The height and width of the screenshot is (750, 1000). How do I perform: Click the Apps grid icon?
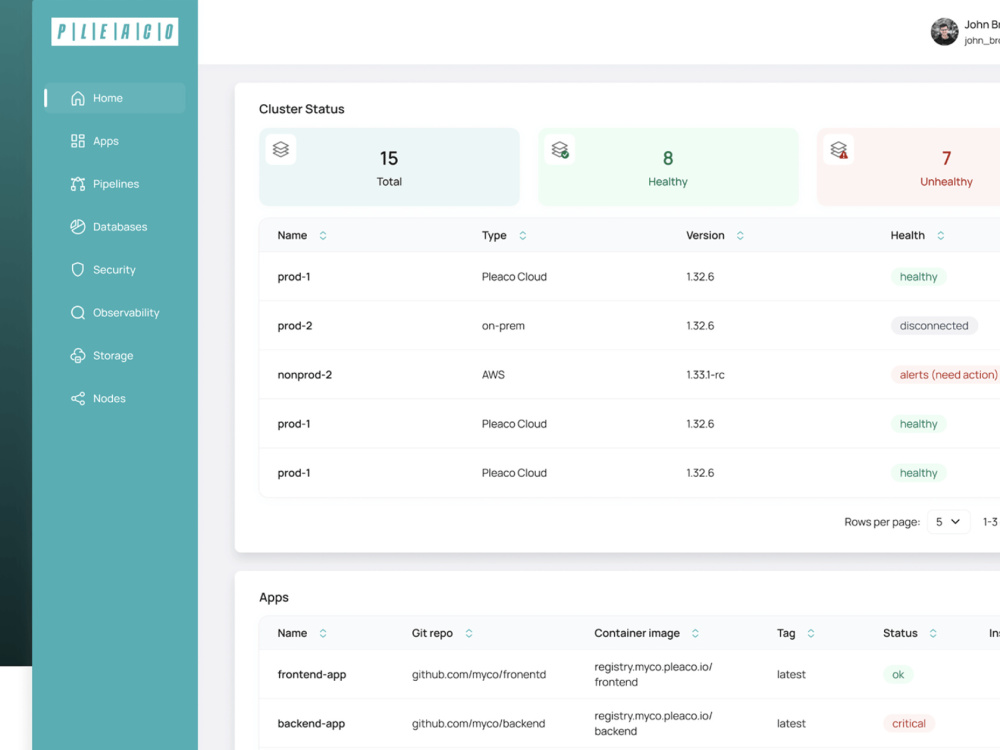click(78, 141)
